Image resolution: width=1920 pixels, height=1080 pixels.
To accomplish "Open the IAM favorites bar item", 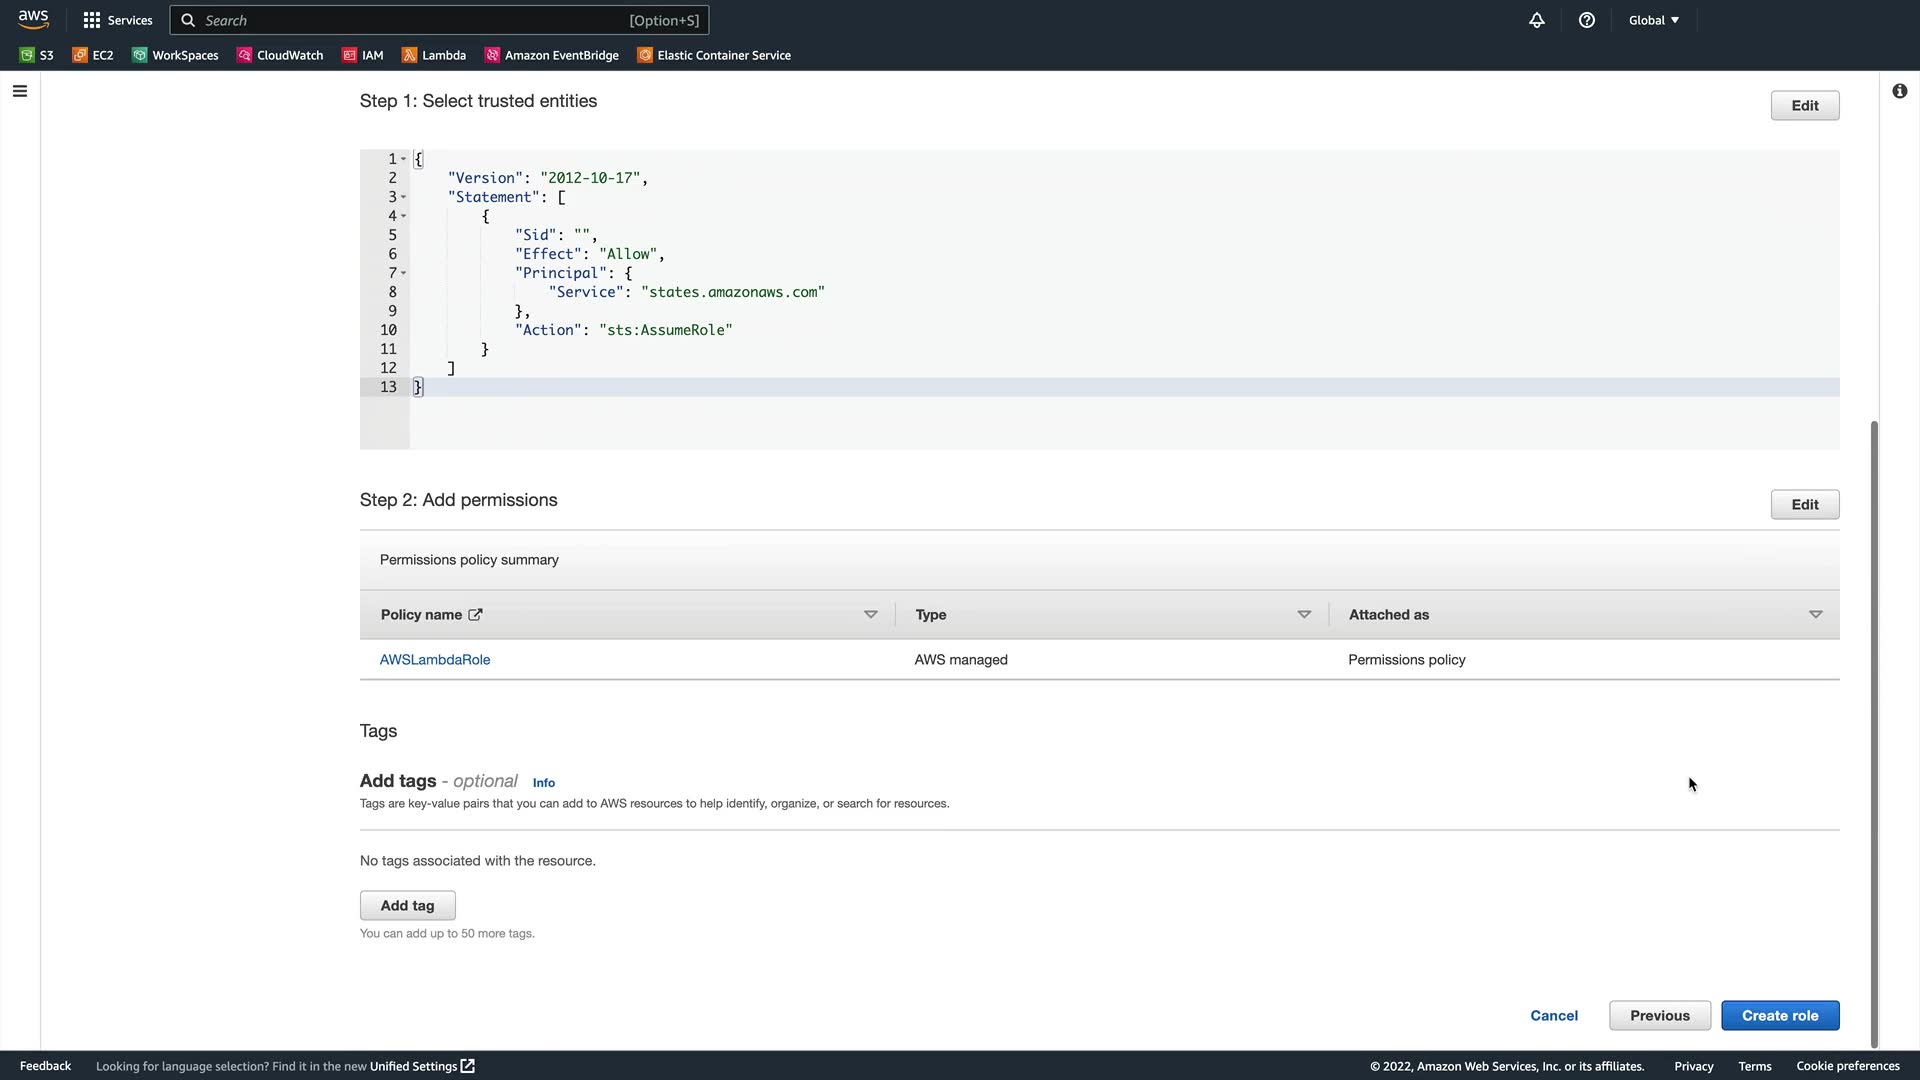I will 363,55.
